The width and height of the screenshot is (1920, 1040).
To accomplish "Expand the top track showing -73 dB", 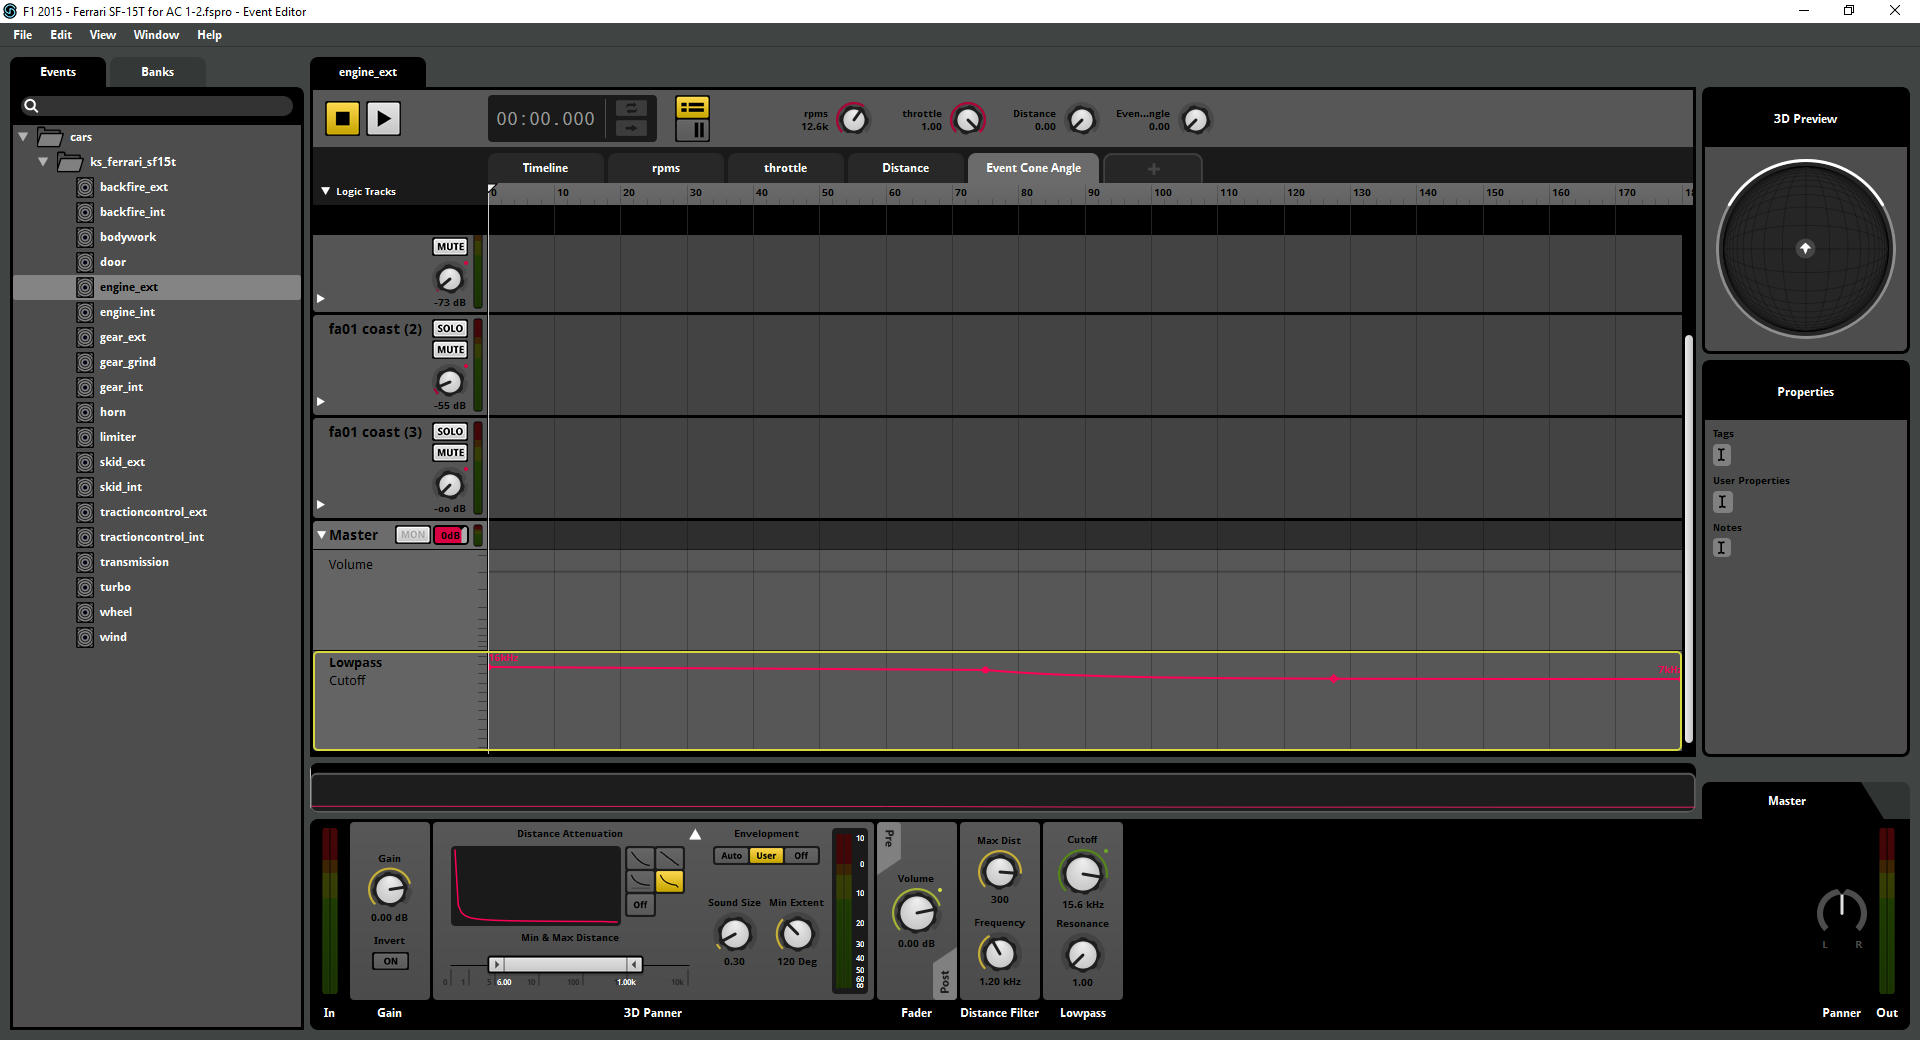I will 321,299.
